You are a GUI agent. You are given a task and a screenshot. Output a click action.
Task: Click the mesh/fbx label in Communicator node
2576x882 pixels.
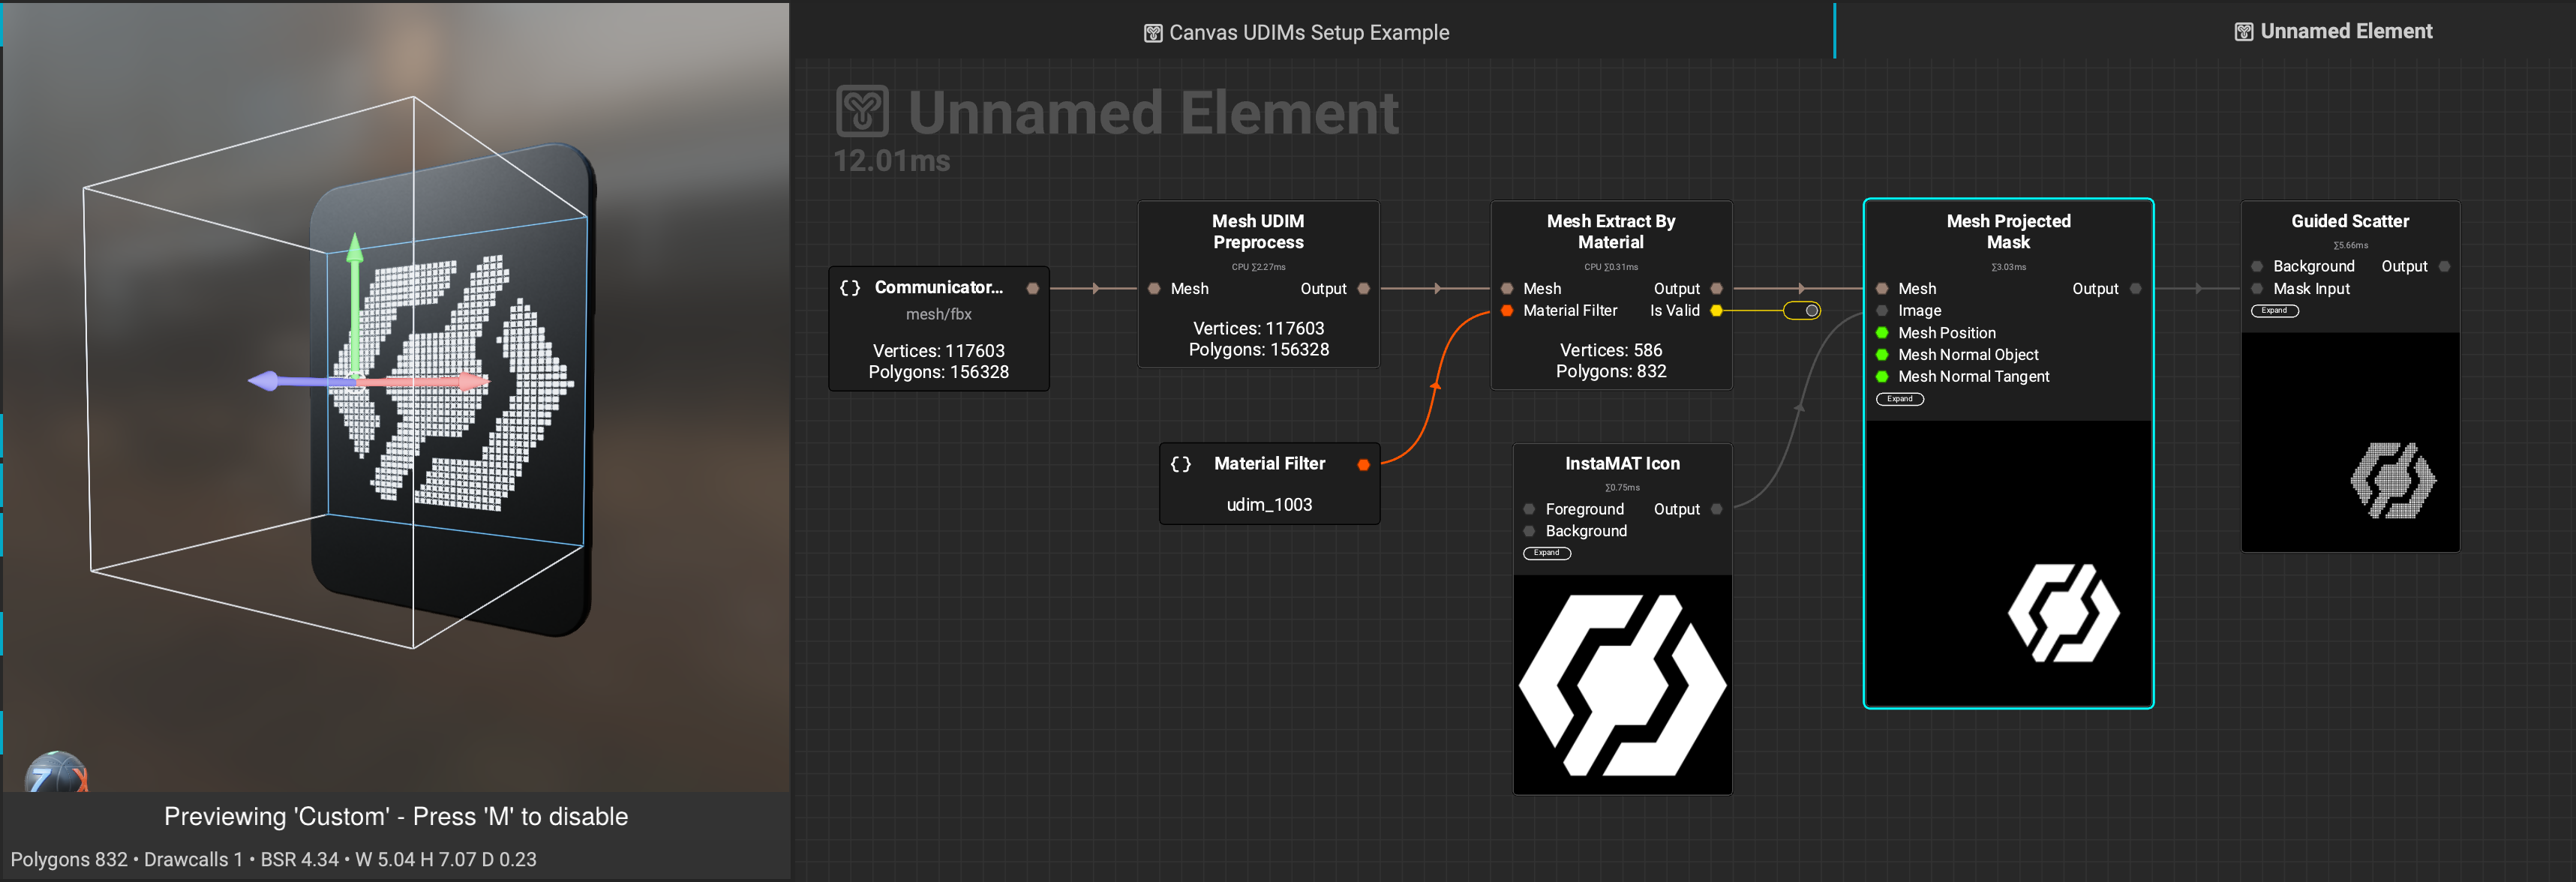tap(939, 314)
